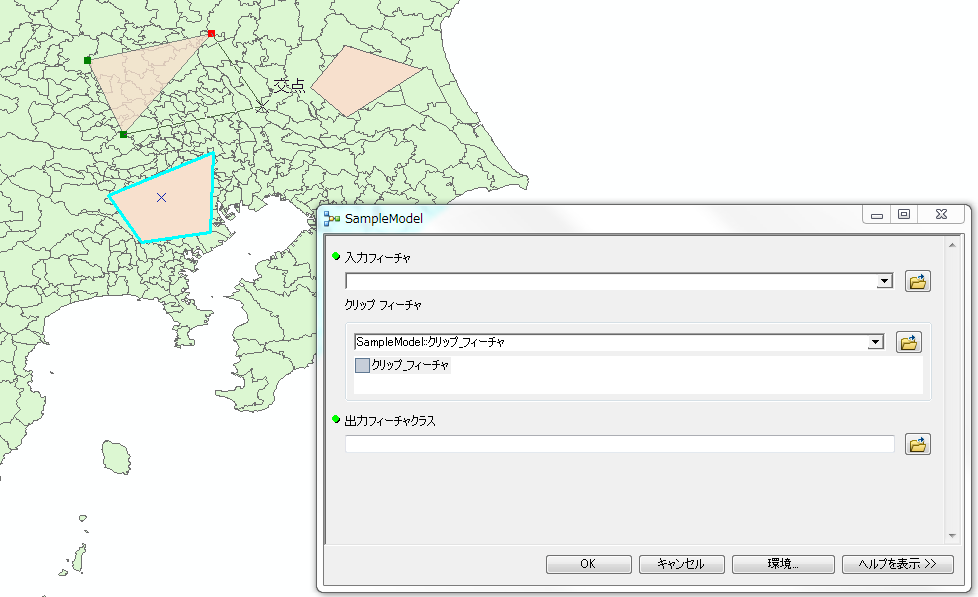Click the 入力フィーチャ parameter label
This screenshot has height=597, width=978.
[377, 258]
